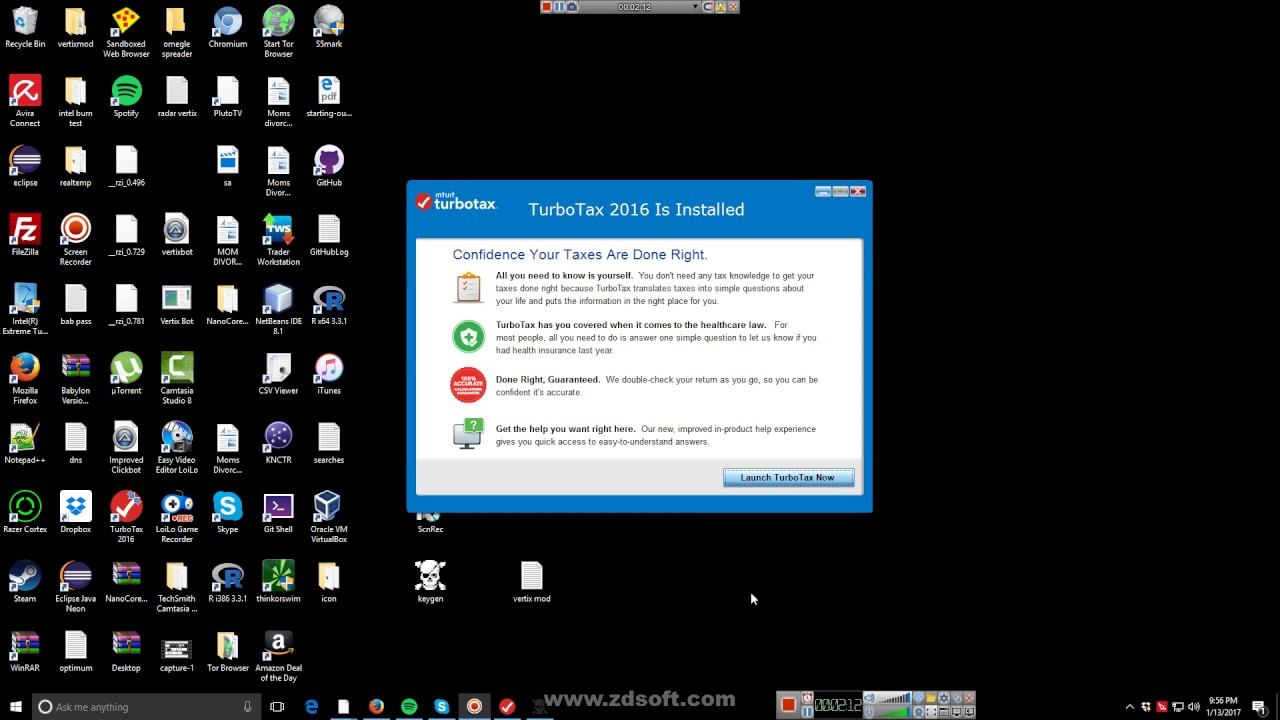Select the Notepad++ desktop icon
1280x720 pixels.
pos(25,443)
